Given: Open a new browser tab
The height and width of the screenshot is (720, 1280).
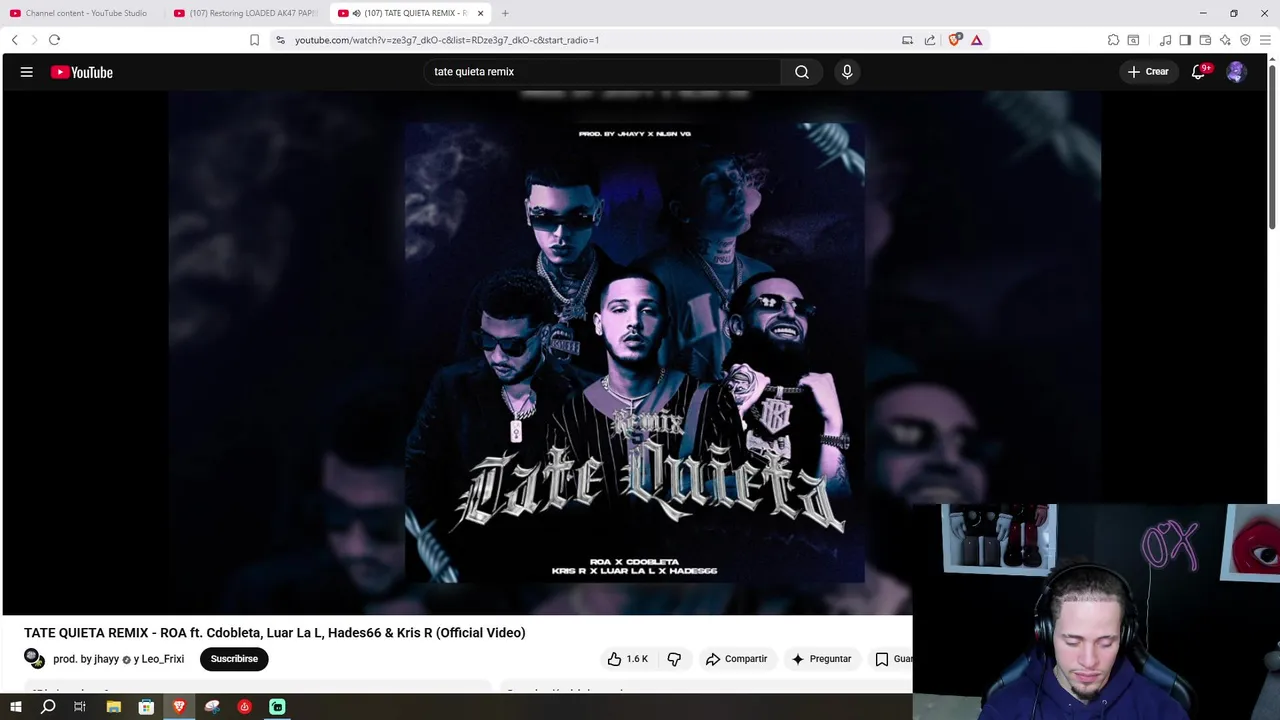Looking at the screenshot, I should point(505,13).
